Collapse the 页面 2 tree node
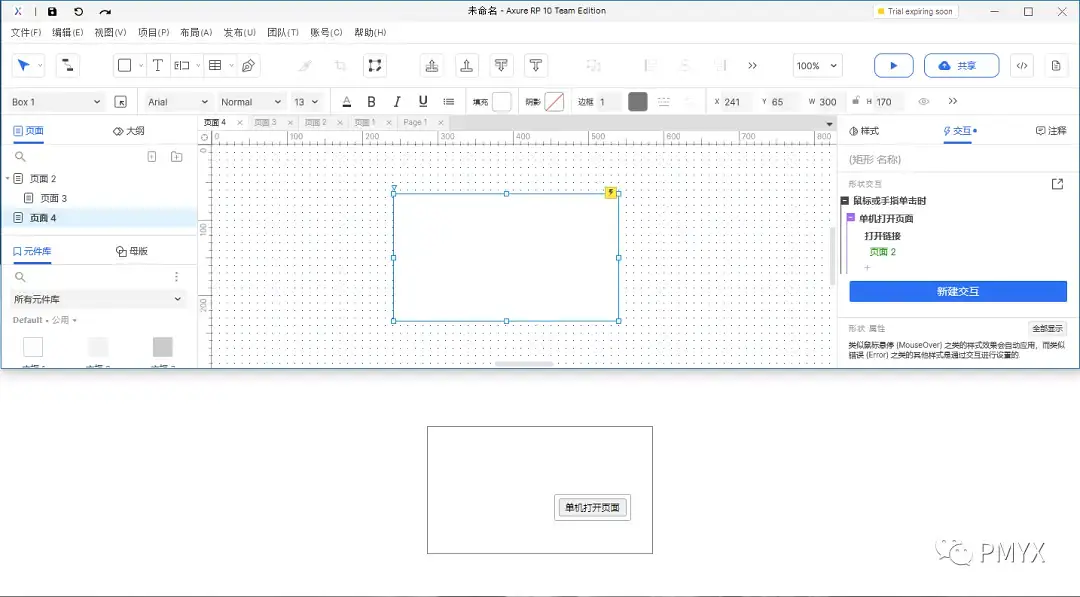This screenshot has height=597, width=1080. point(8,179)
